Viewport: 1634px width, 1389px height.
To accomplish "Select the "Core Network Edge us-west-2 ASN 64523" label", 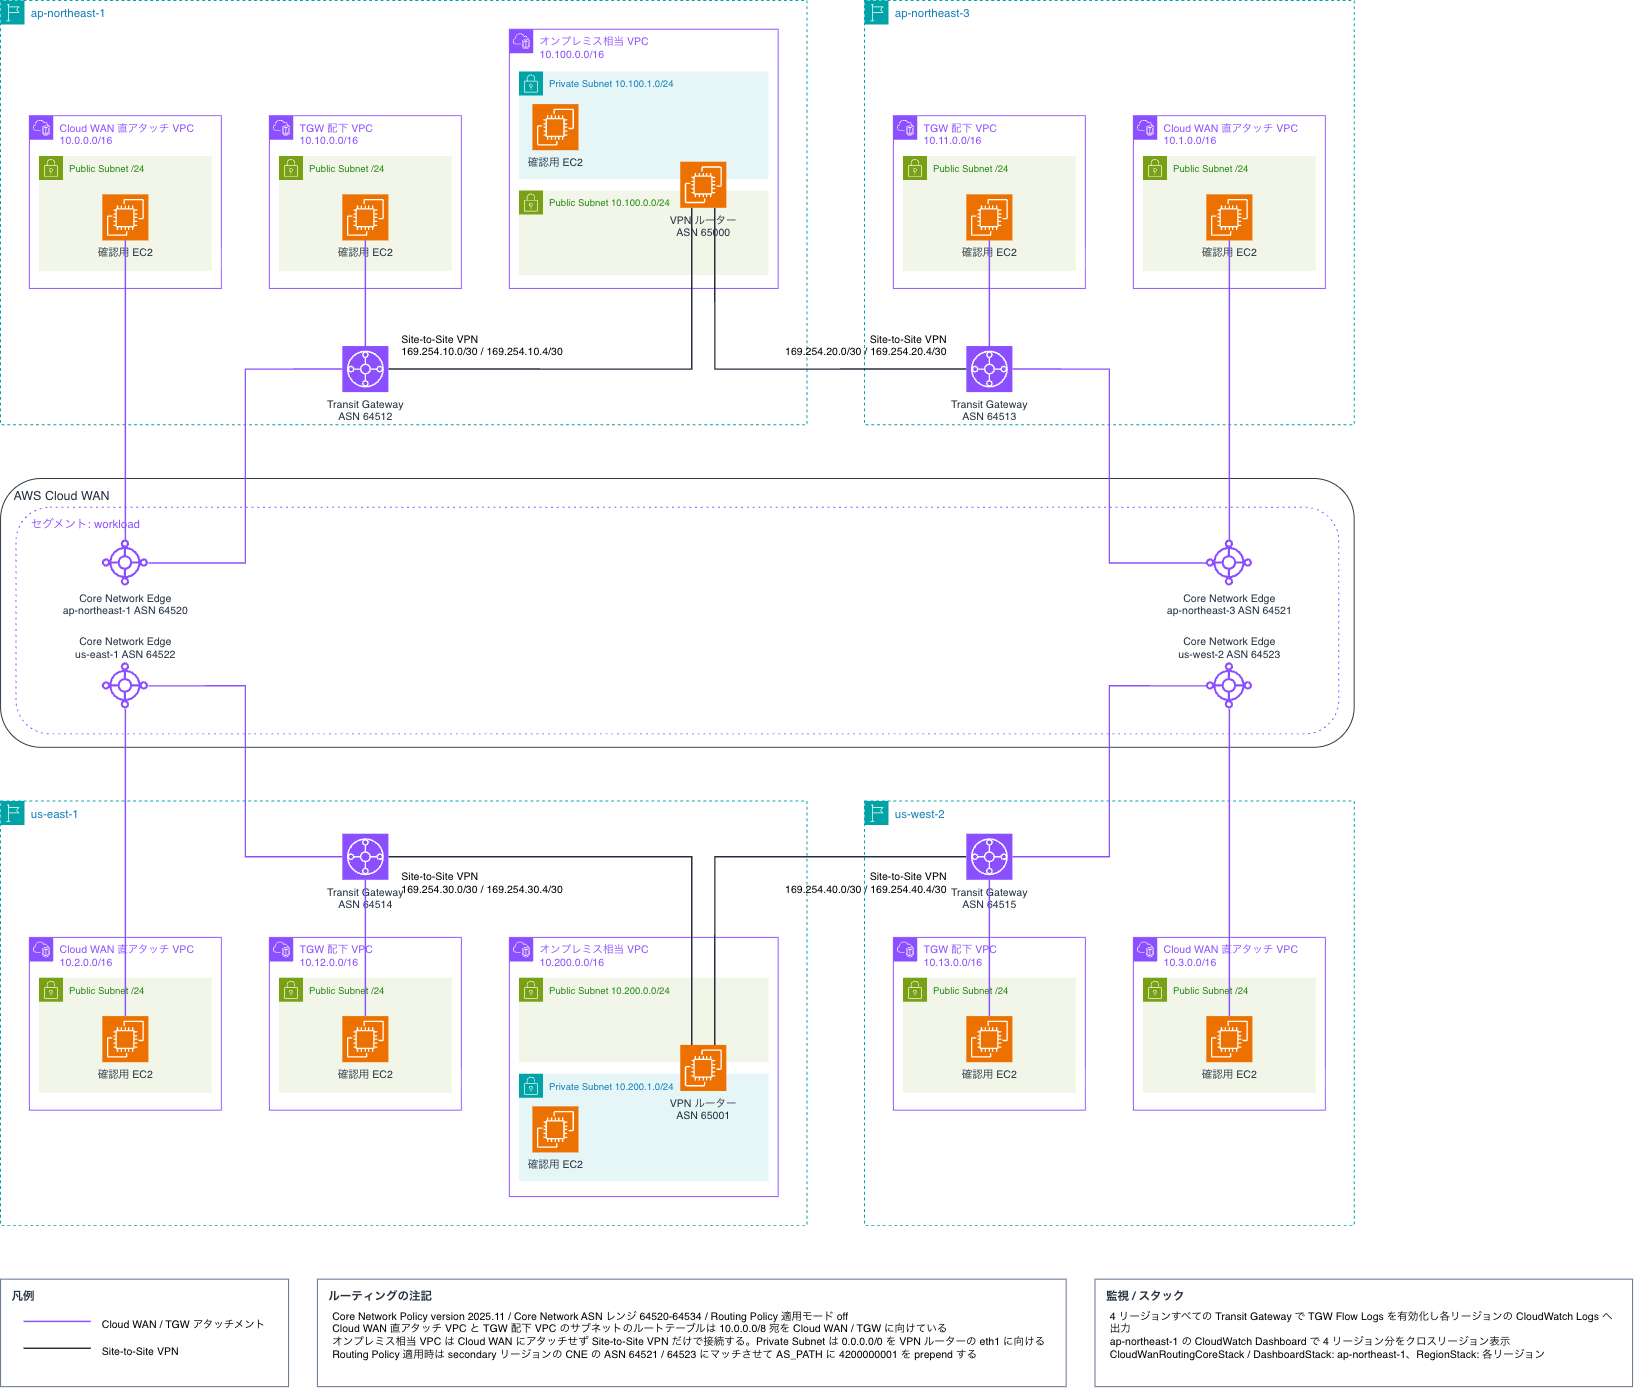I will [1229, 648].
